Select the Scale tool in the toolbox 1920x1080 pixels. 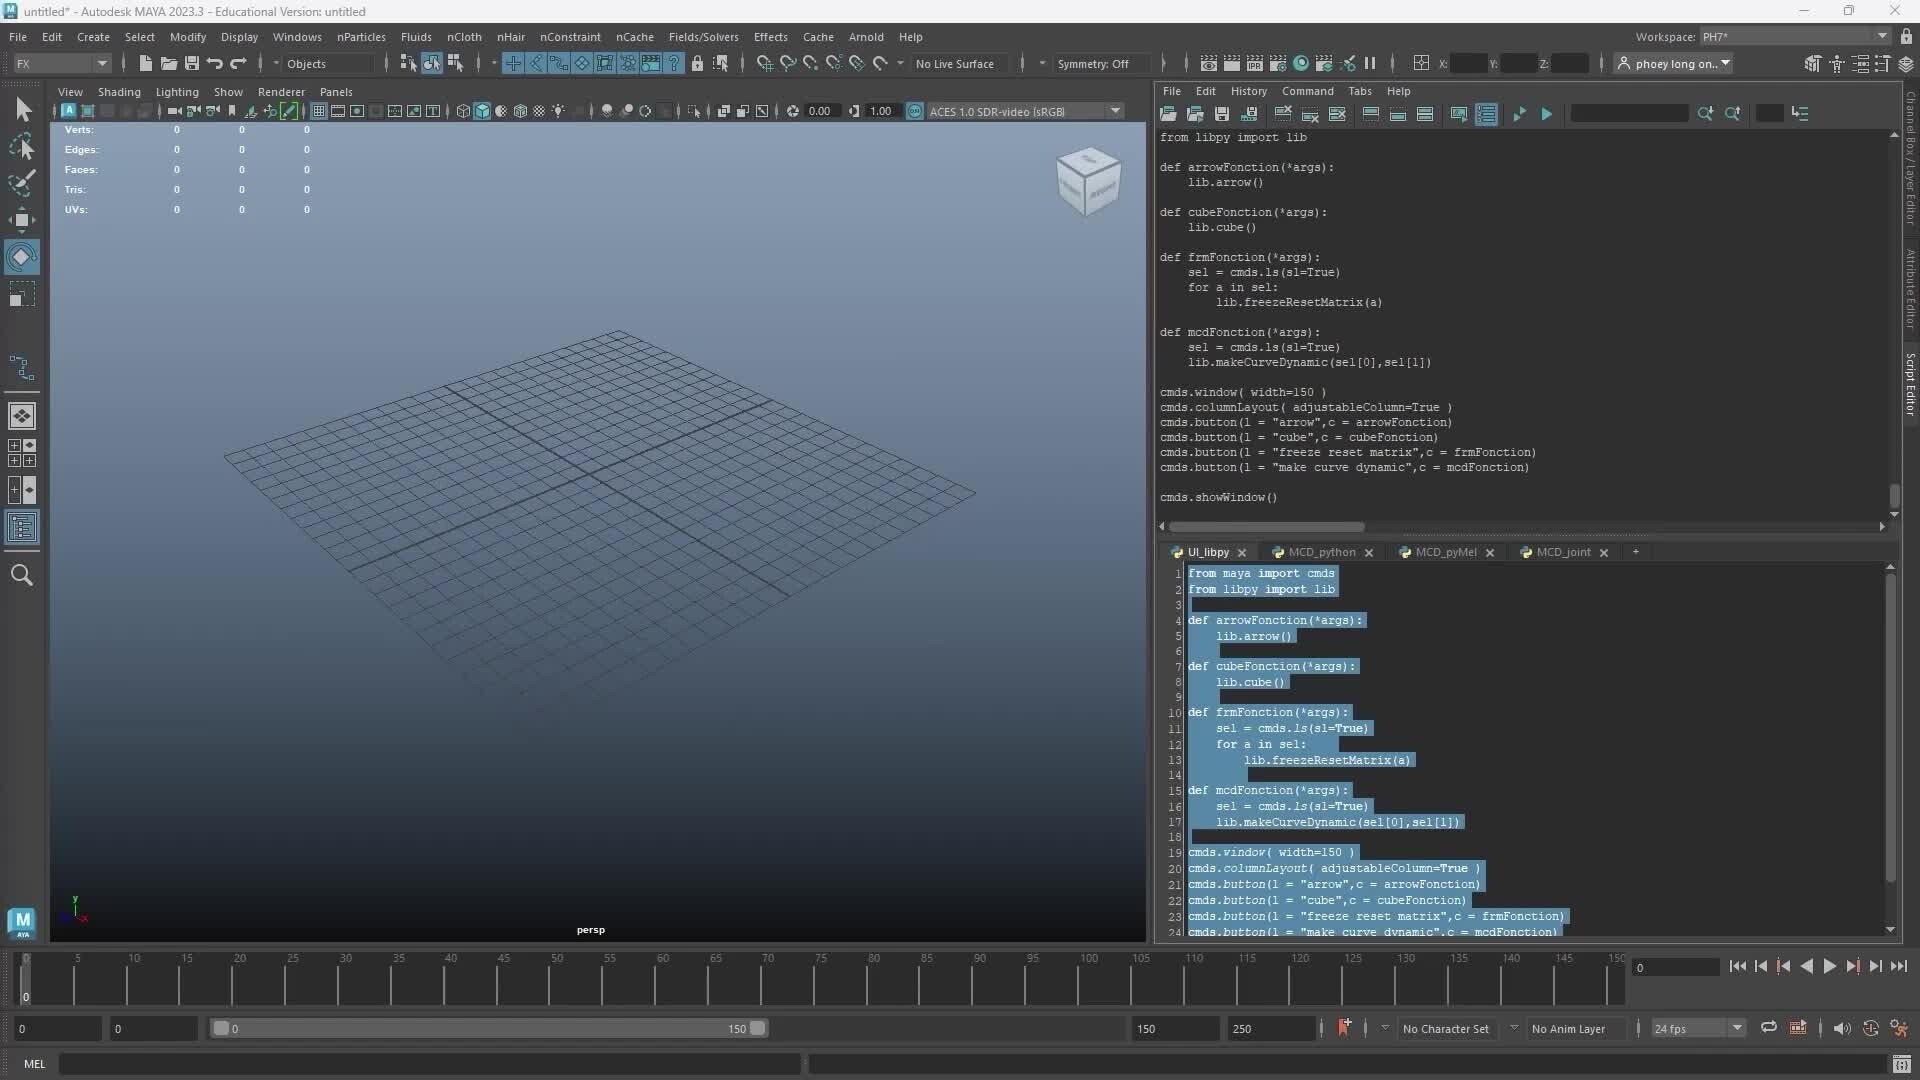(22, 293)
